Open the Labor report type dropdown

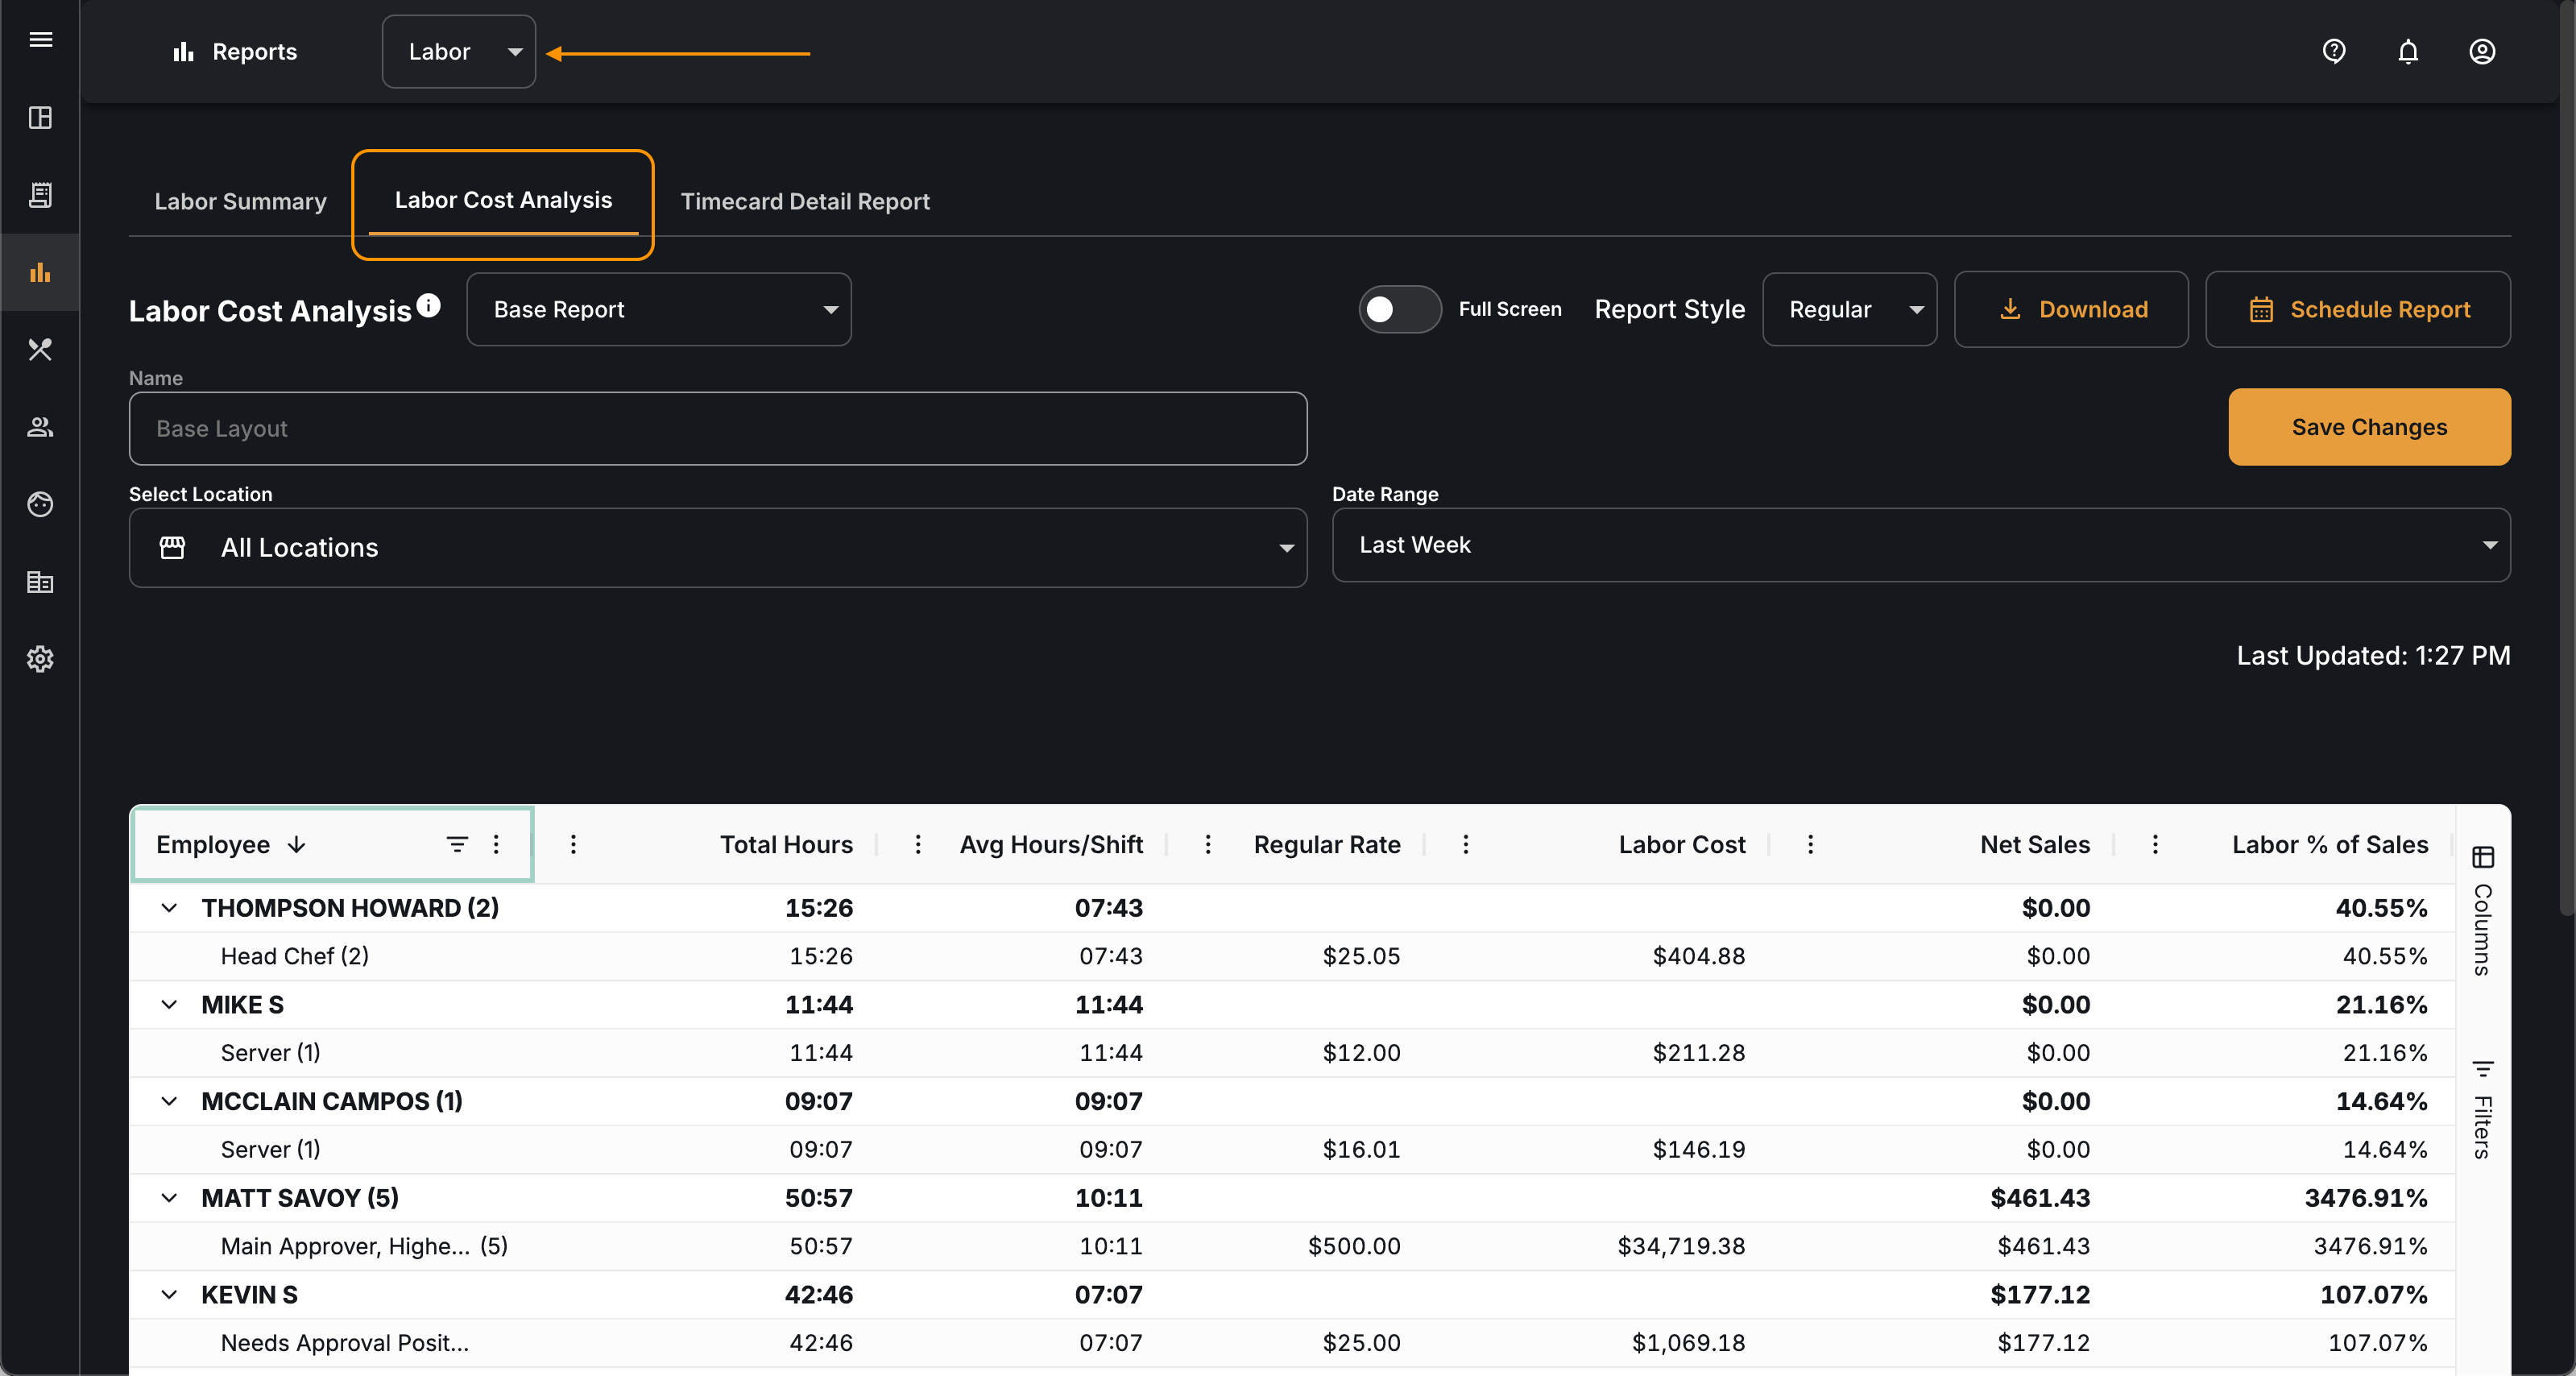tap(459, 52)
